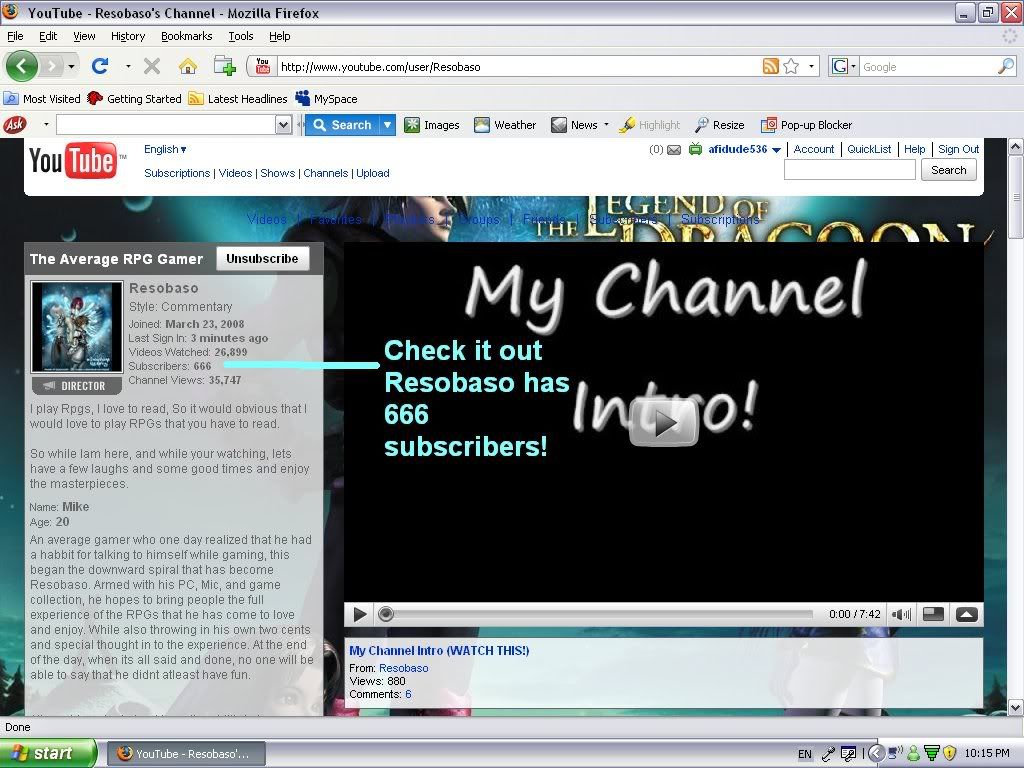Expand the afidude536 account dropdown
The width and height of the screenshot is (1024, 768).
(x=776, y=150)
